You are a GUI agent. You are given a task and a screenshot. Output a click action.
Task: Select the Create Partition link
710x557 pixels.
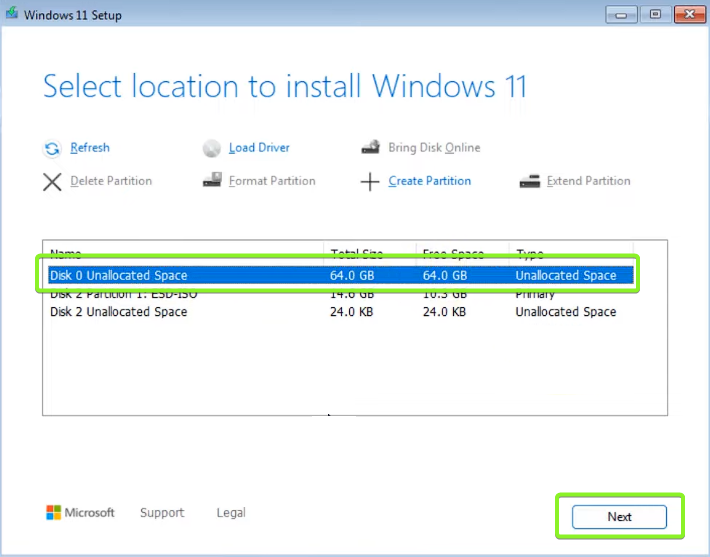[x=429, y=181]
